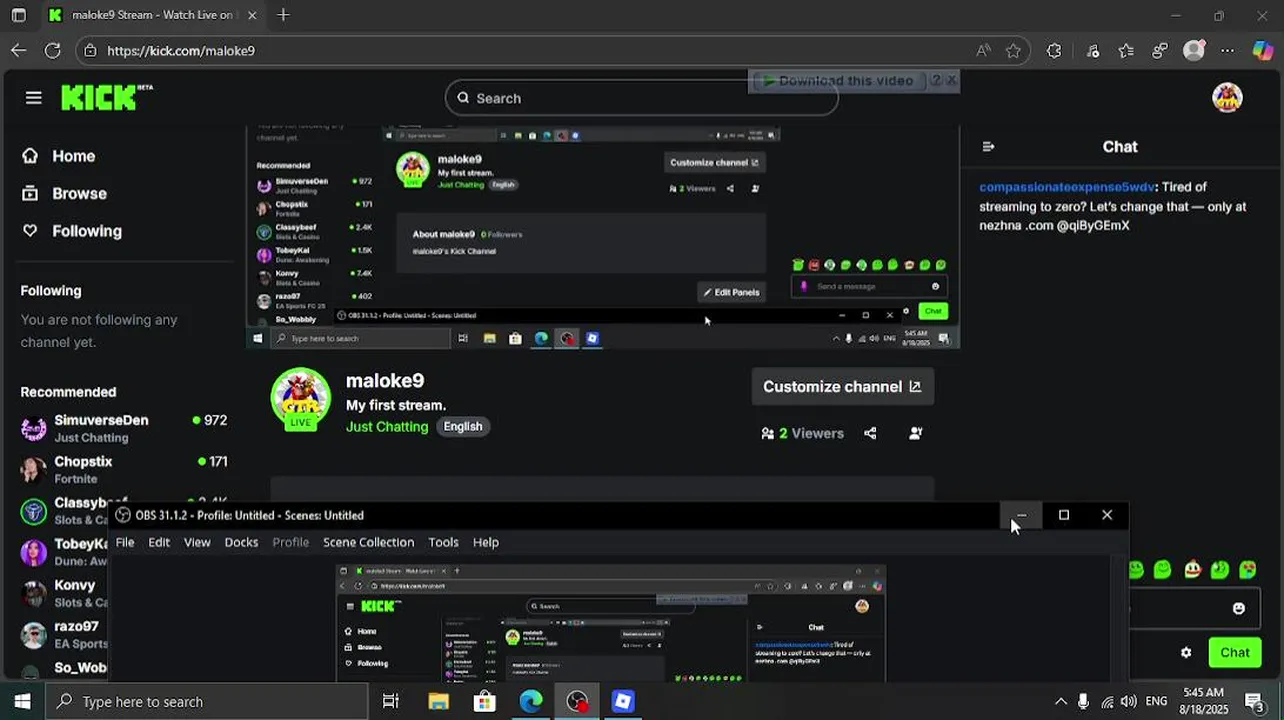Share the maloke9 channel
1284x720 pixels.
(870, 433)
